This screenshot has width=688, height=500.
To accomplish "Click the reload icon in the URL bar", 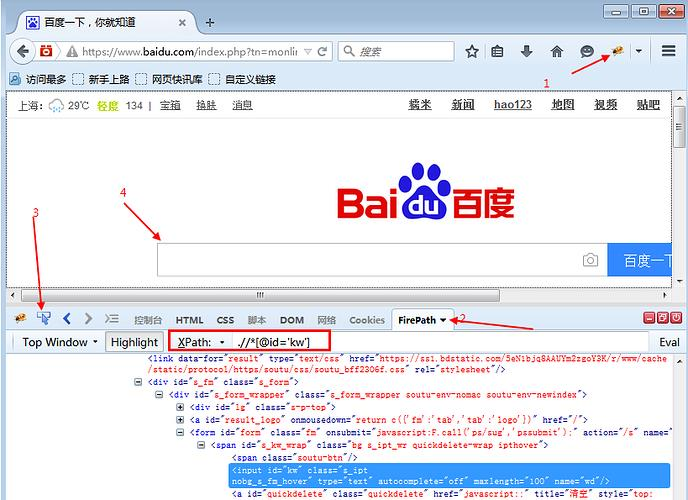I will click(x=322, y=51).
